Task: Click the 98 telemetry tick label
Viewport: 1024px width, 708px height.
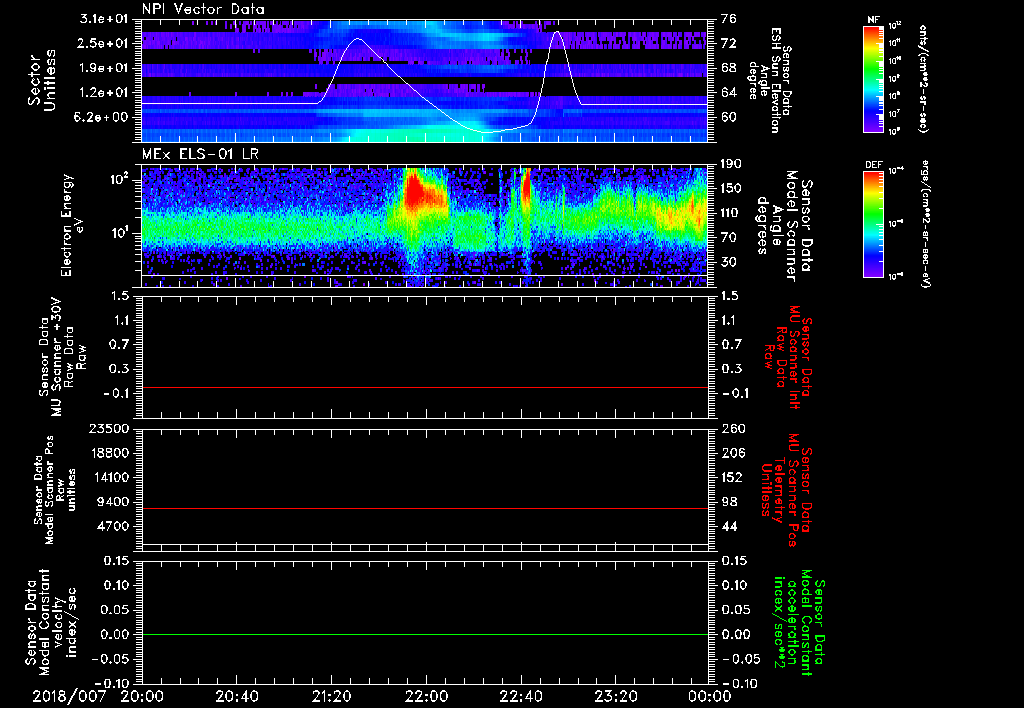Action: (x=728, y=502)
